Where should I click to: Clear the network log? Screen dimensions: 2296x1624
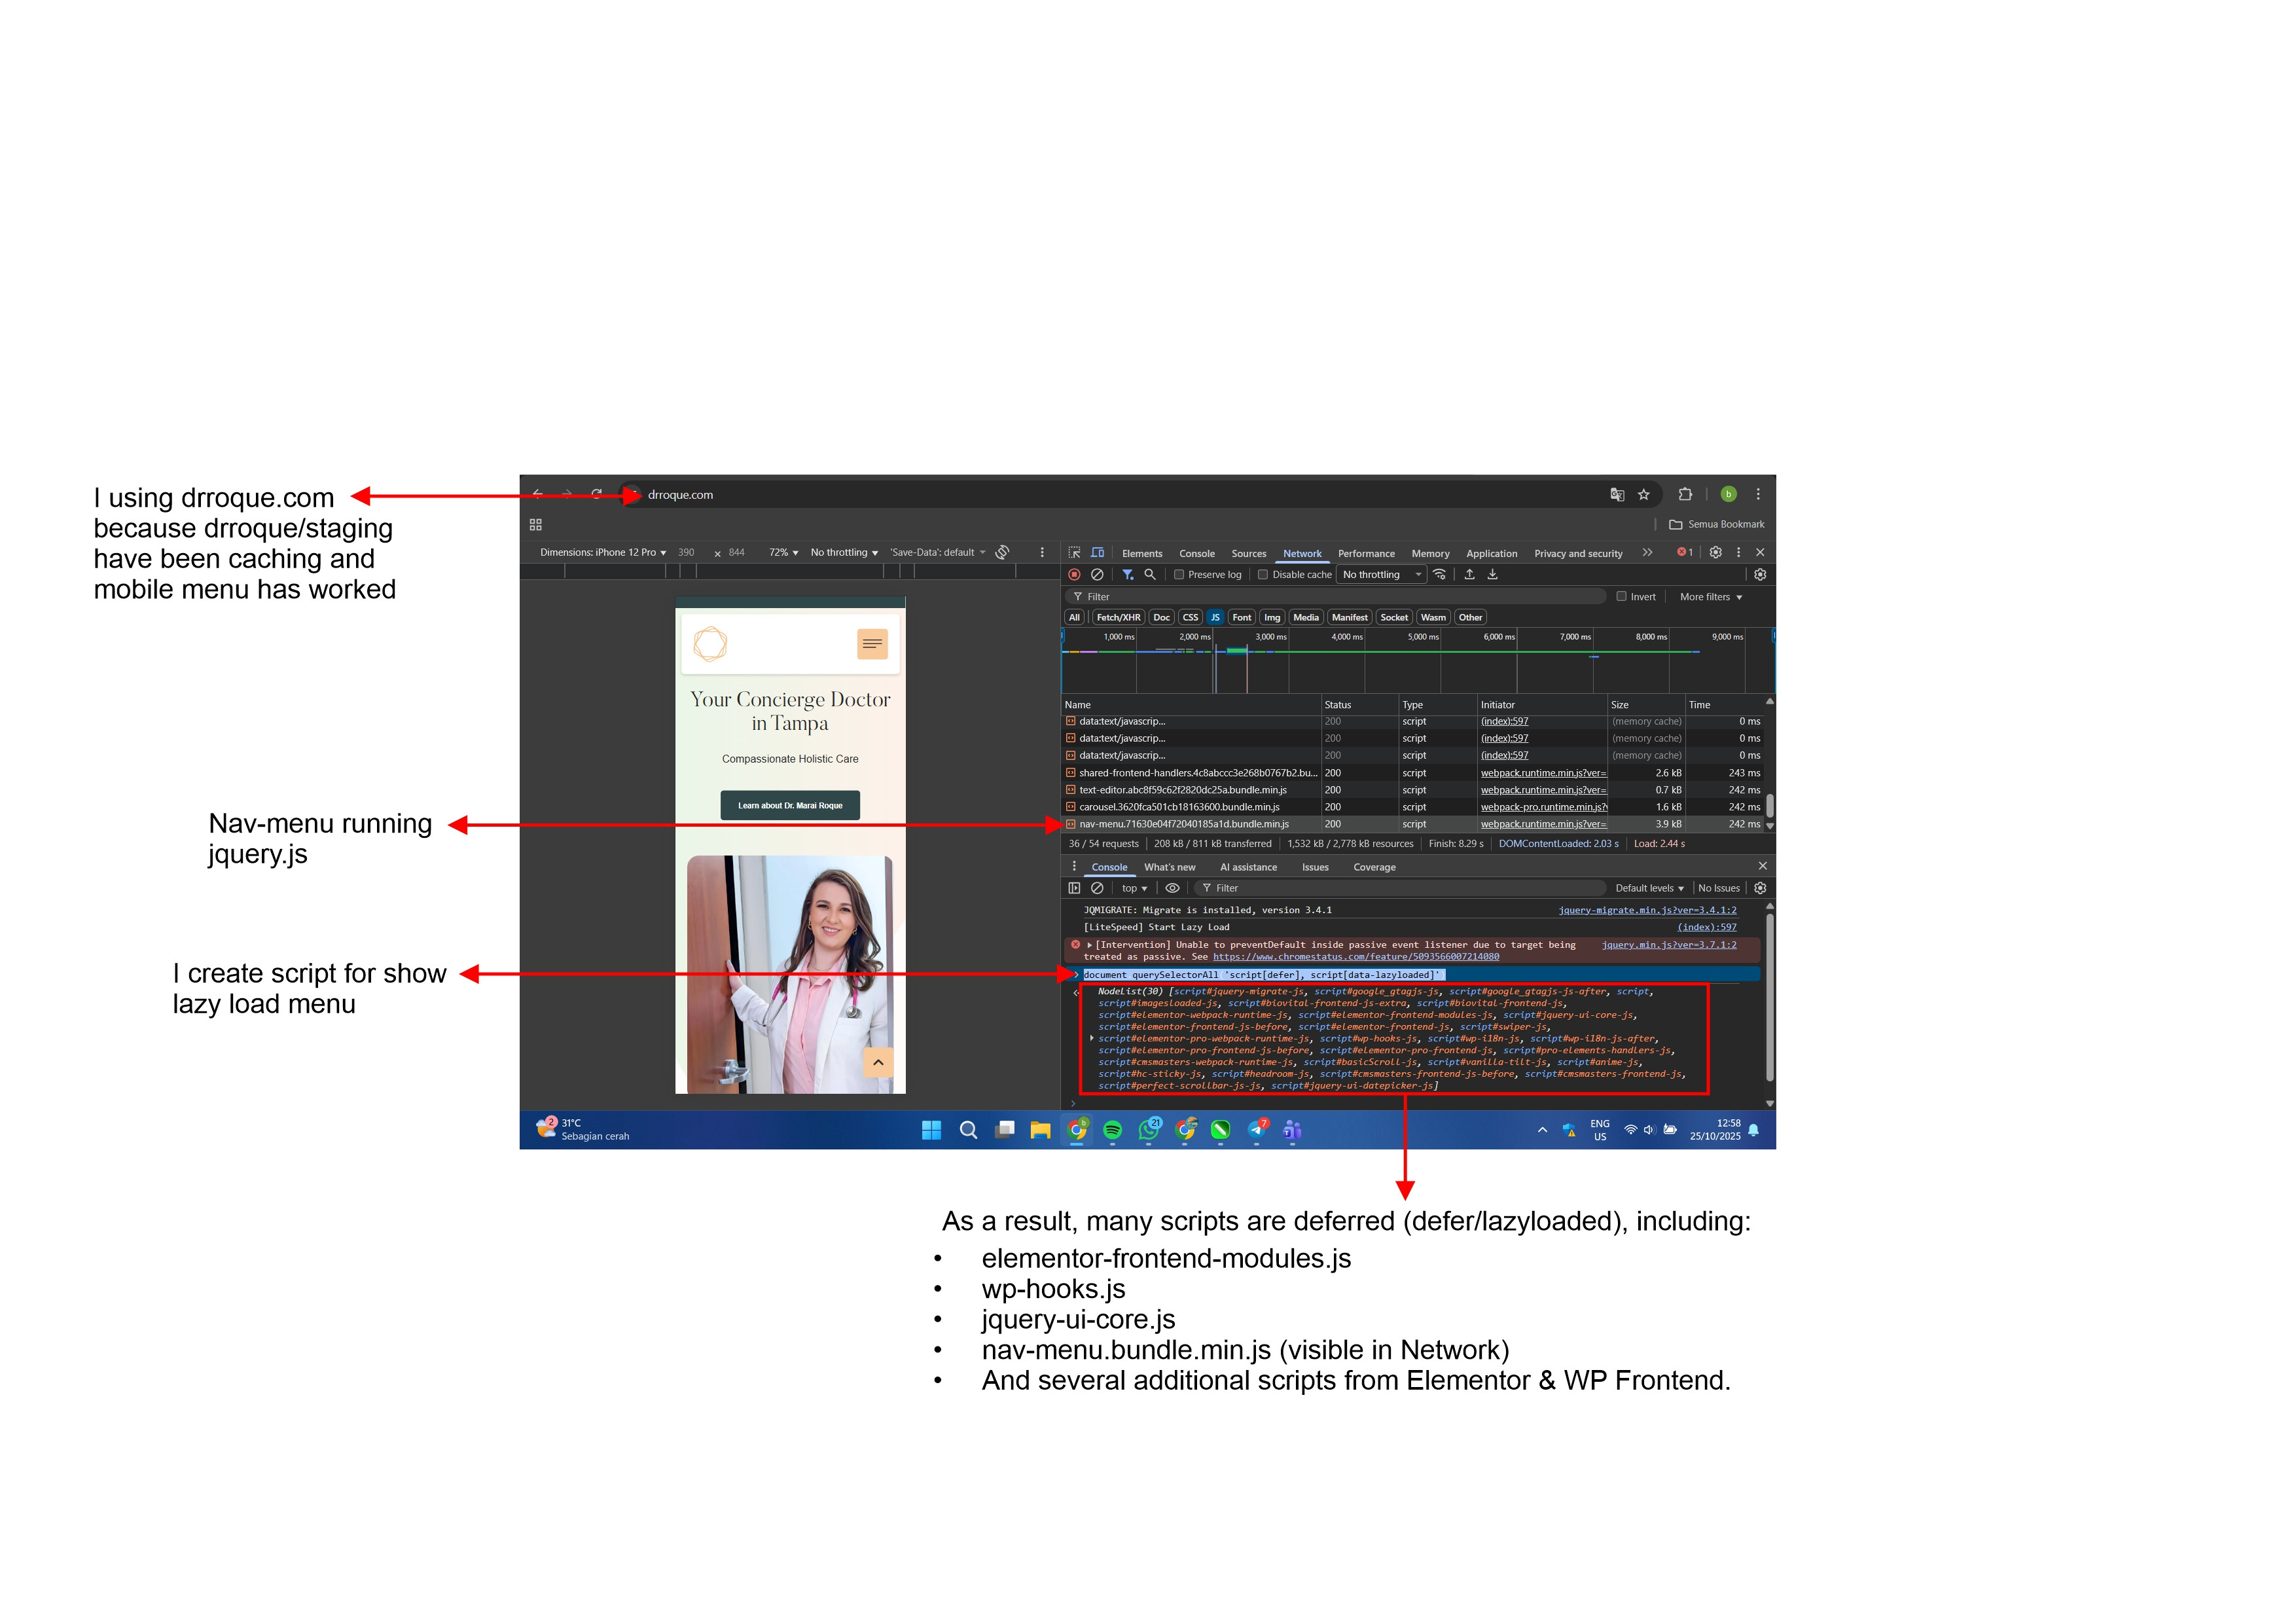click(1097, 575)
